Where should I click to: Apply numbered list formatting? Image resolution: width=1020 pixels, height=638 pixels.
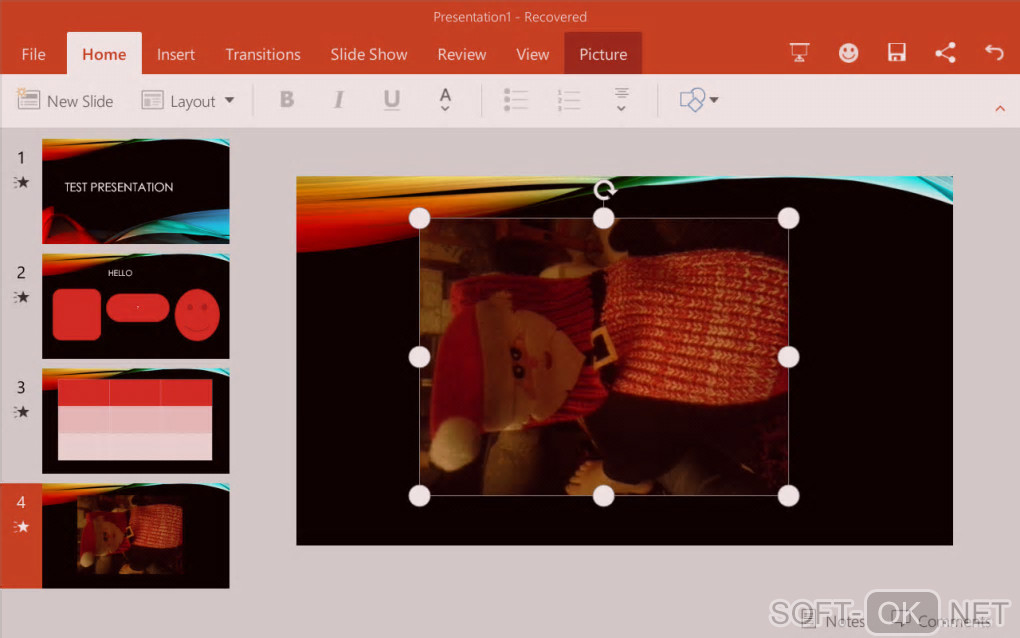click(569, 100)
